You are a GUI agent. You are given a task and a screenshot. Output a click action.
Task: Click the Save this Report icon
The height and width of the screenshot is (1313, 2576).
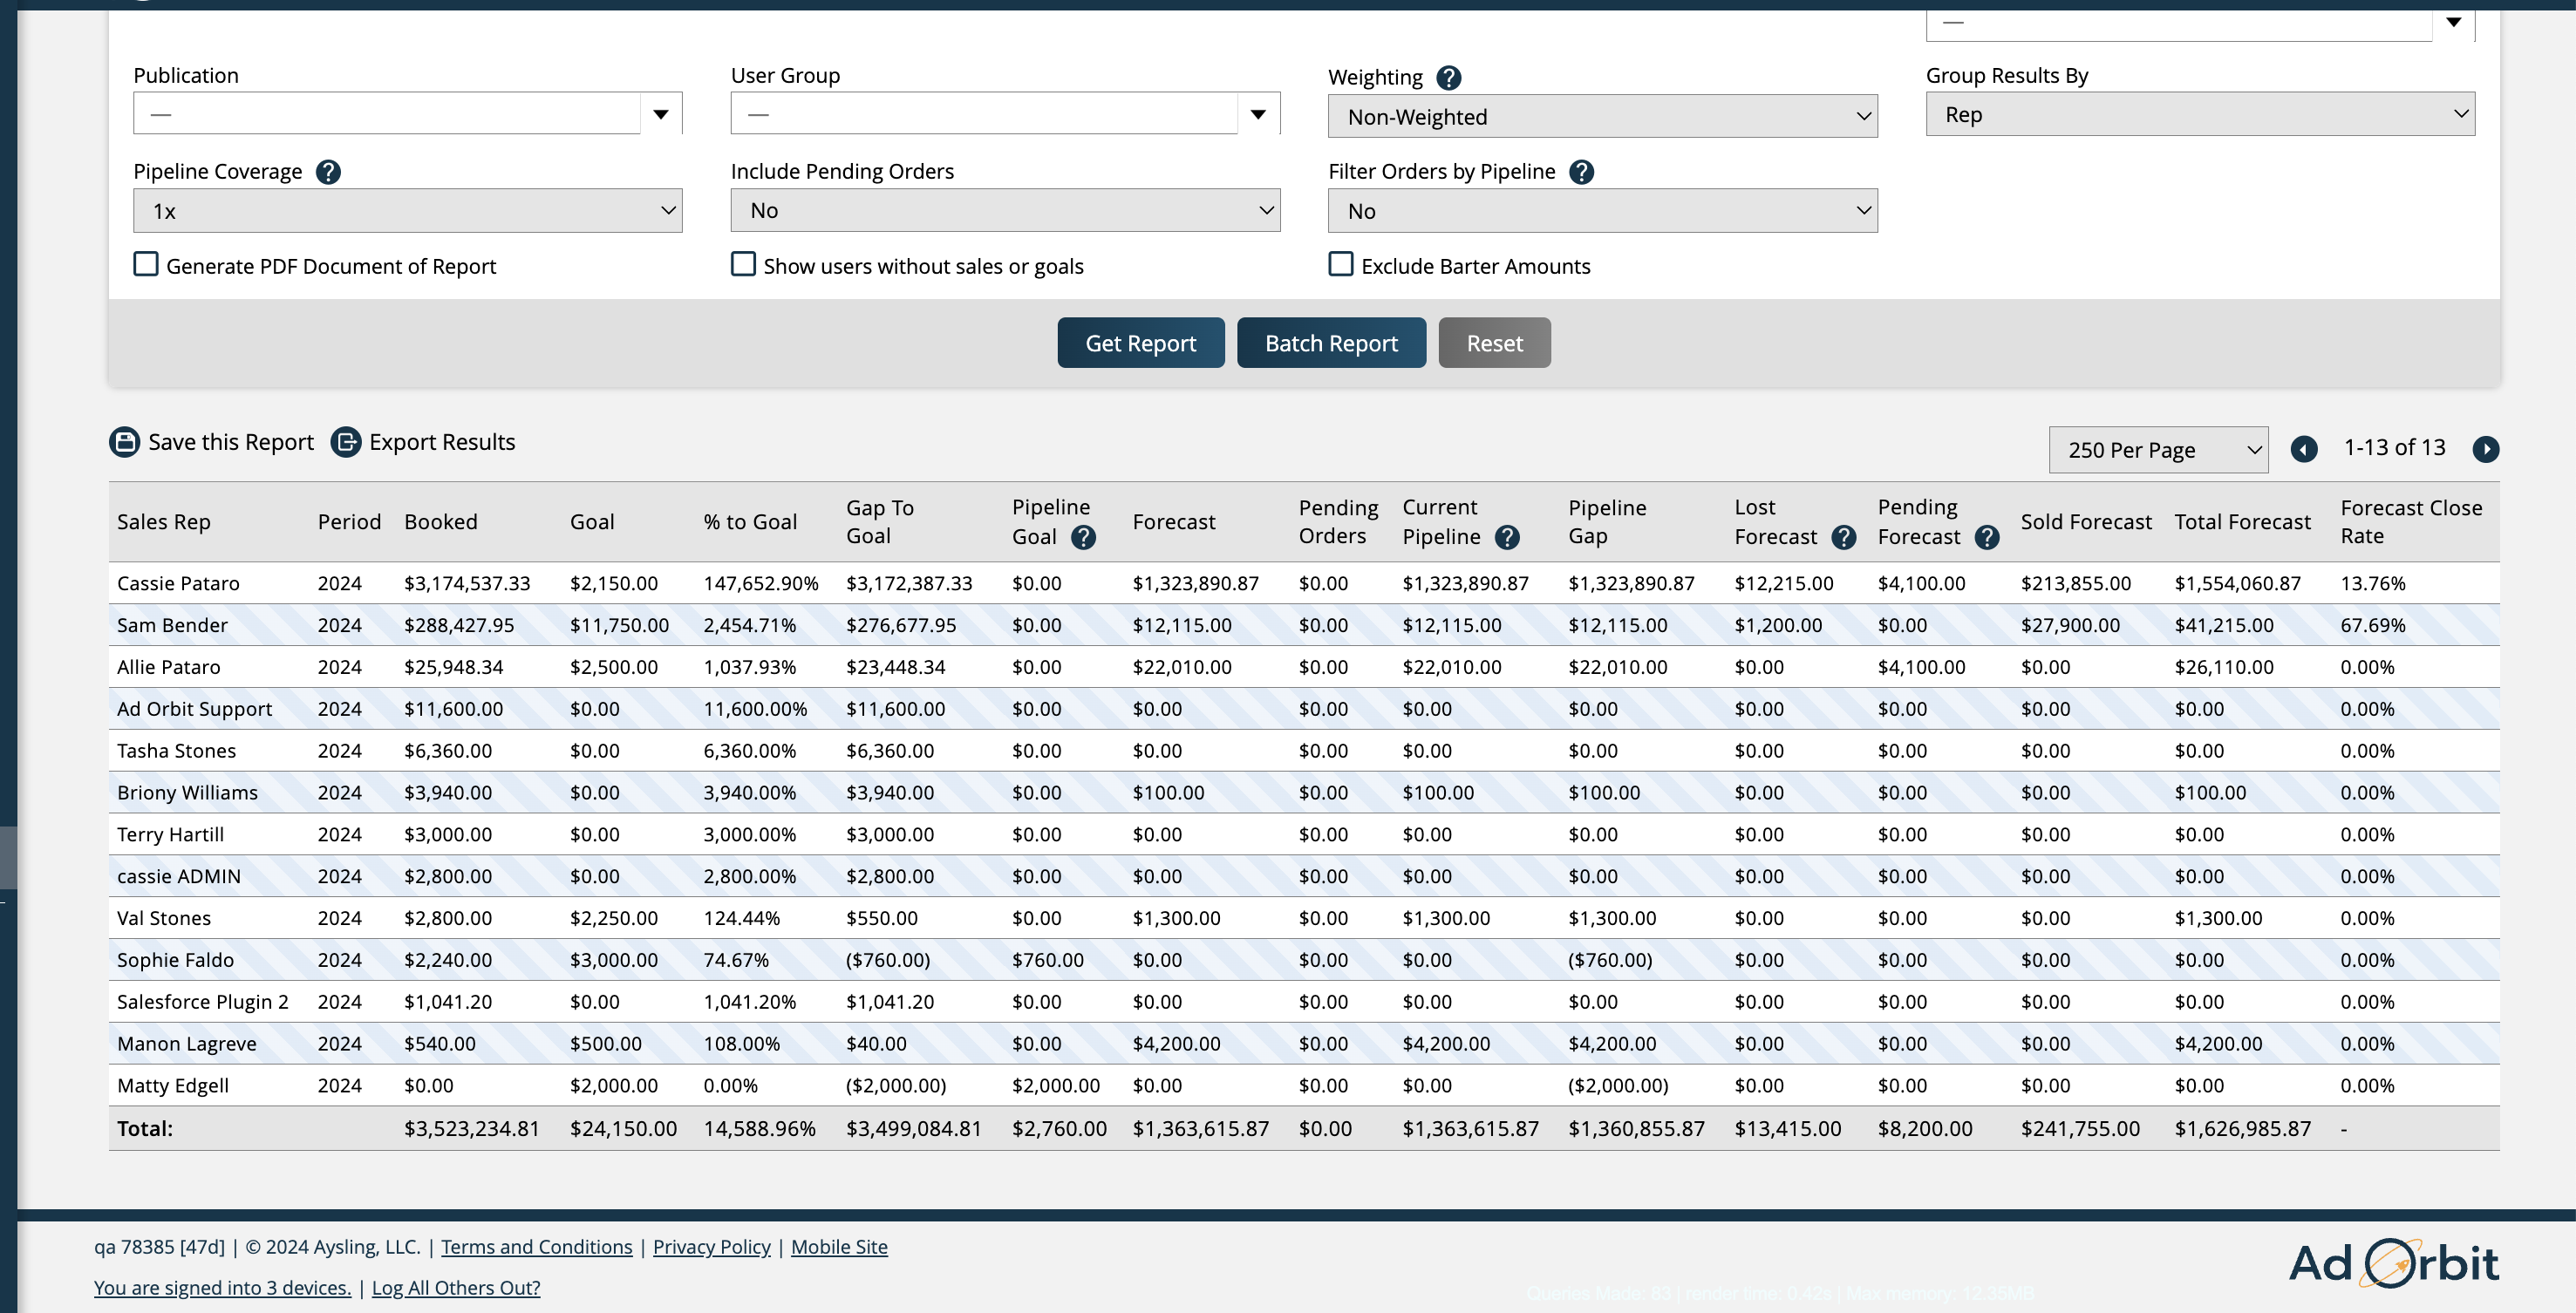124,442
